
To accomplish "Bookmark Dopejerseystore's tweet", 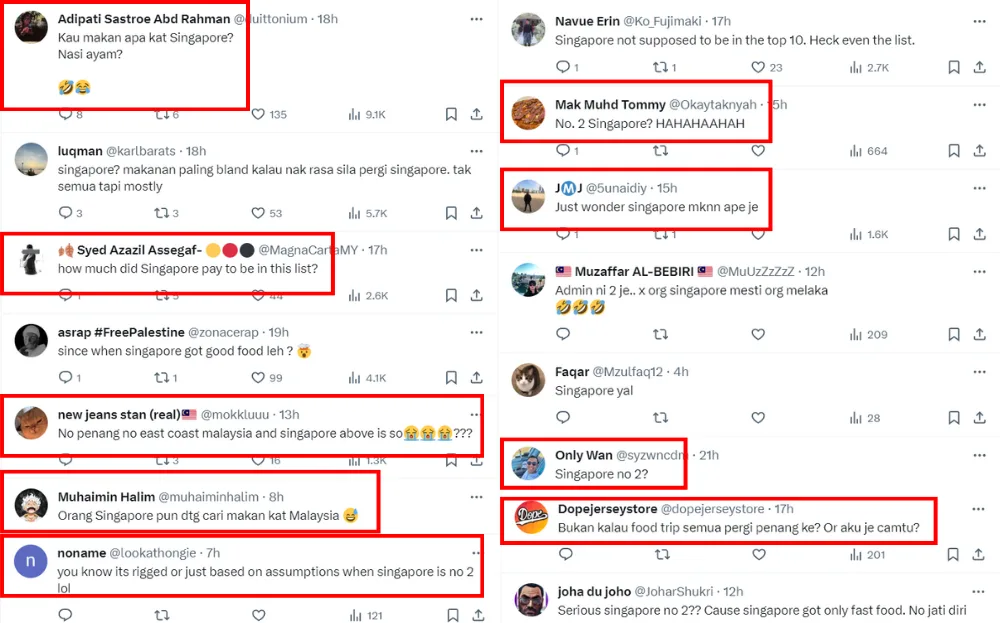I will [954, 554].
